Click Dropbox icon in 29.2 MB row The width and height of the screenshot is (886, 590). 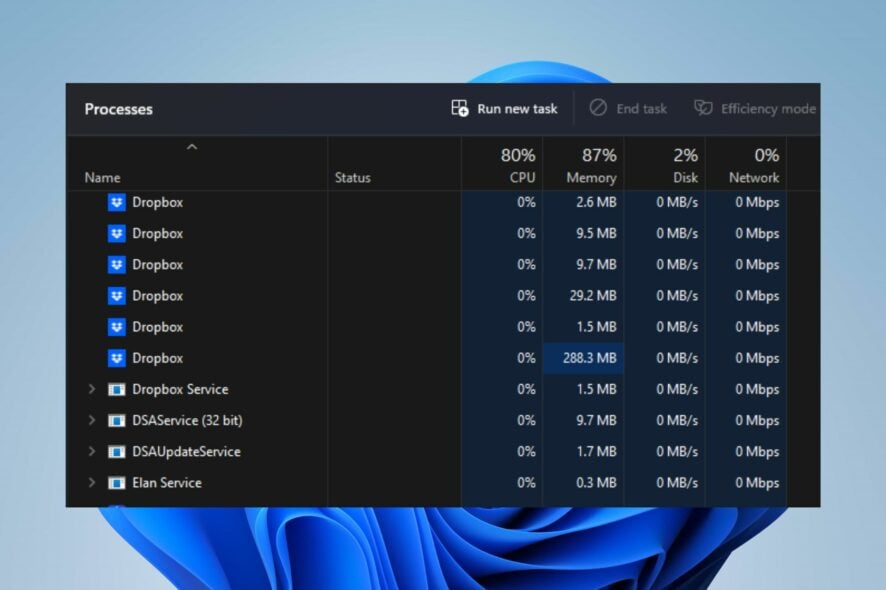pyautogui.click(x=116, y=296)
